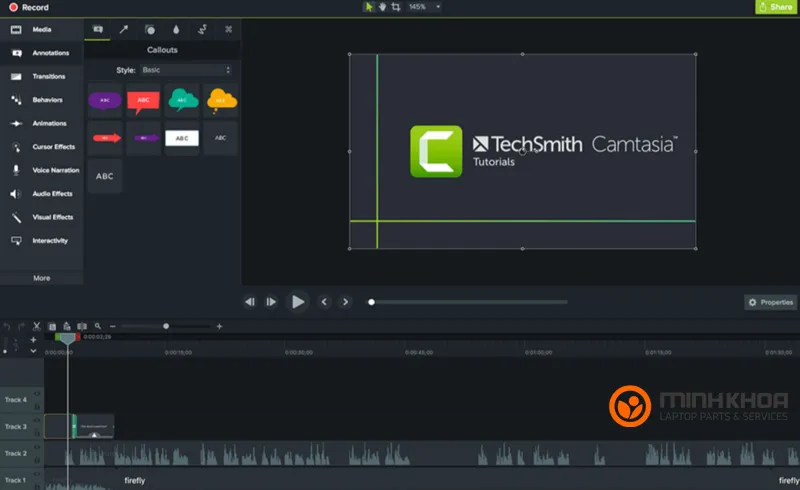Activate the Pan hand tool
This screenshot has width=800, height=490.
[381, 7]
